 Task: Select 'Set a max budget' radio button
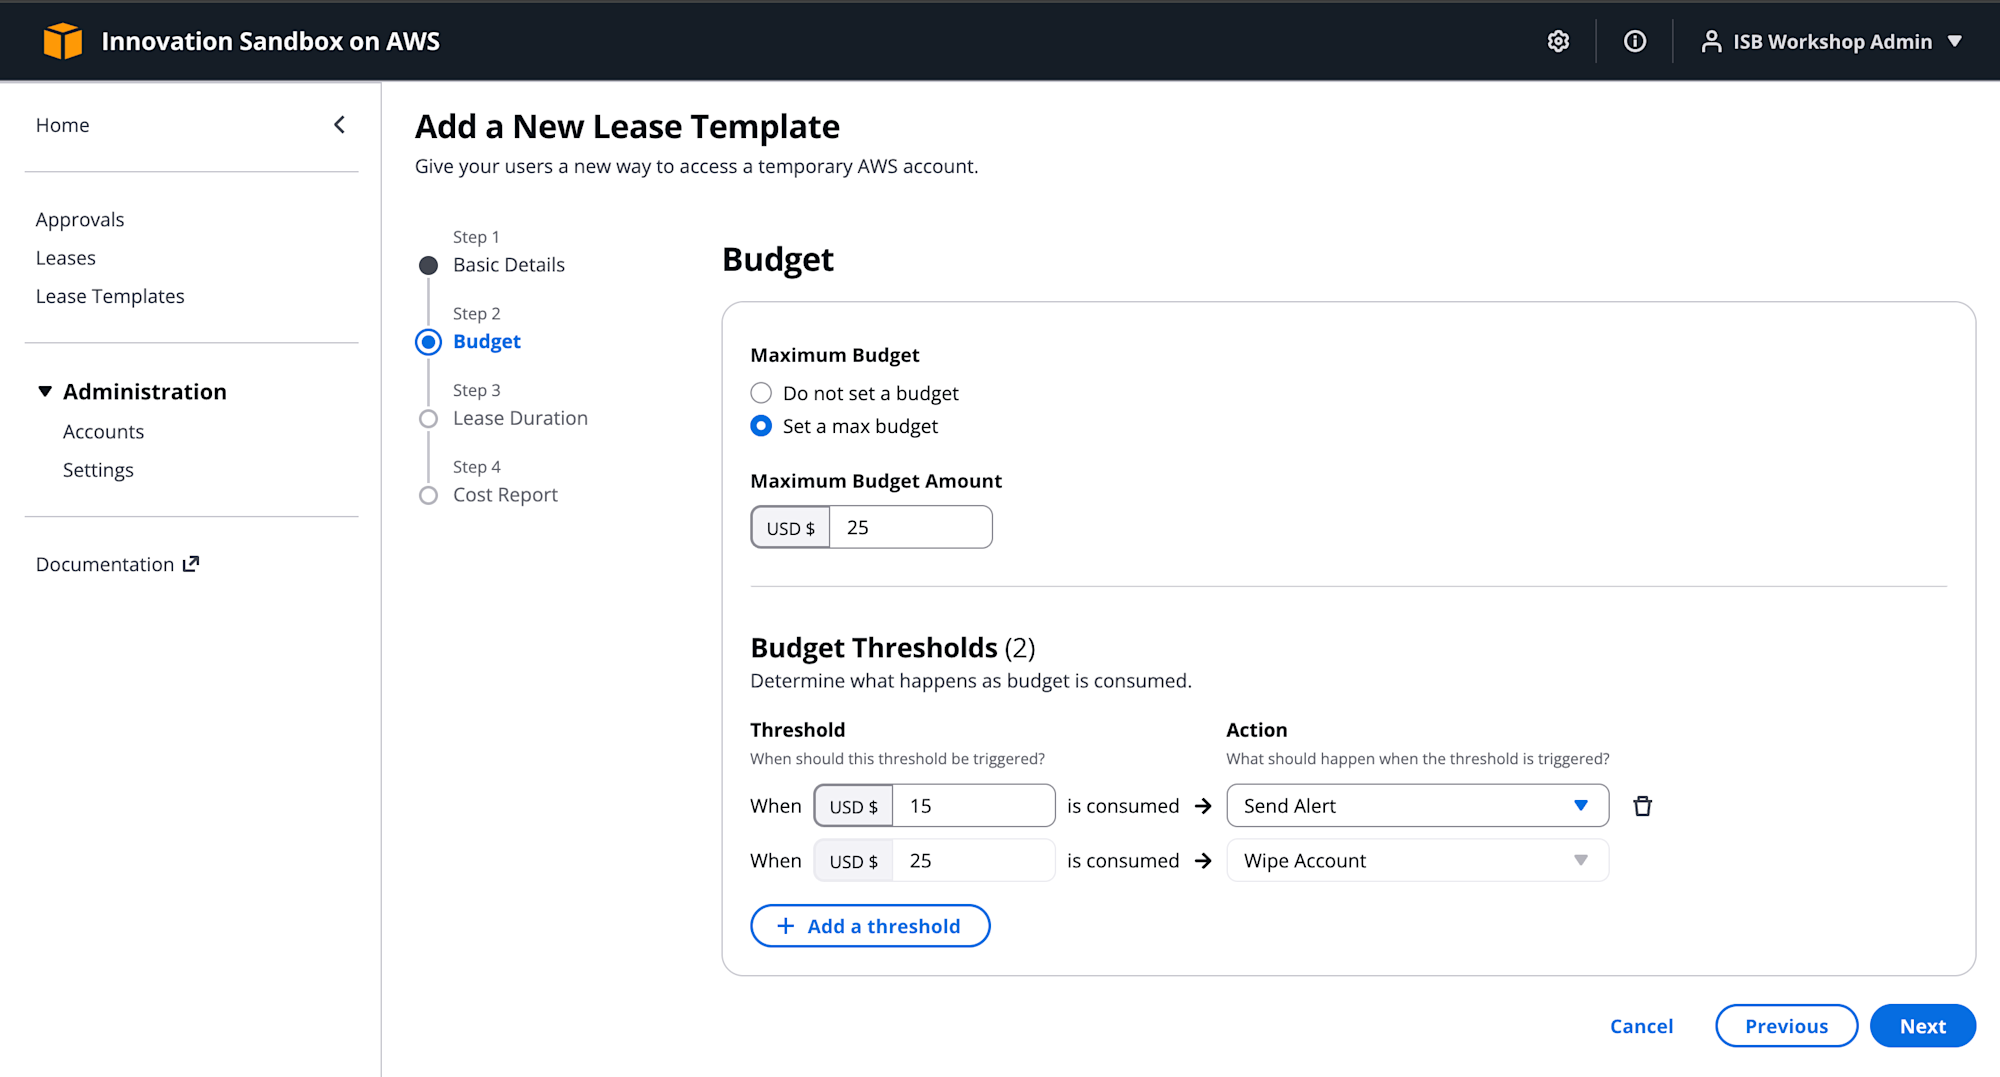point(761,426)
